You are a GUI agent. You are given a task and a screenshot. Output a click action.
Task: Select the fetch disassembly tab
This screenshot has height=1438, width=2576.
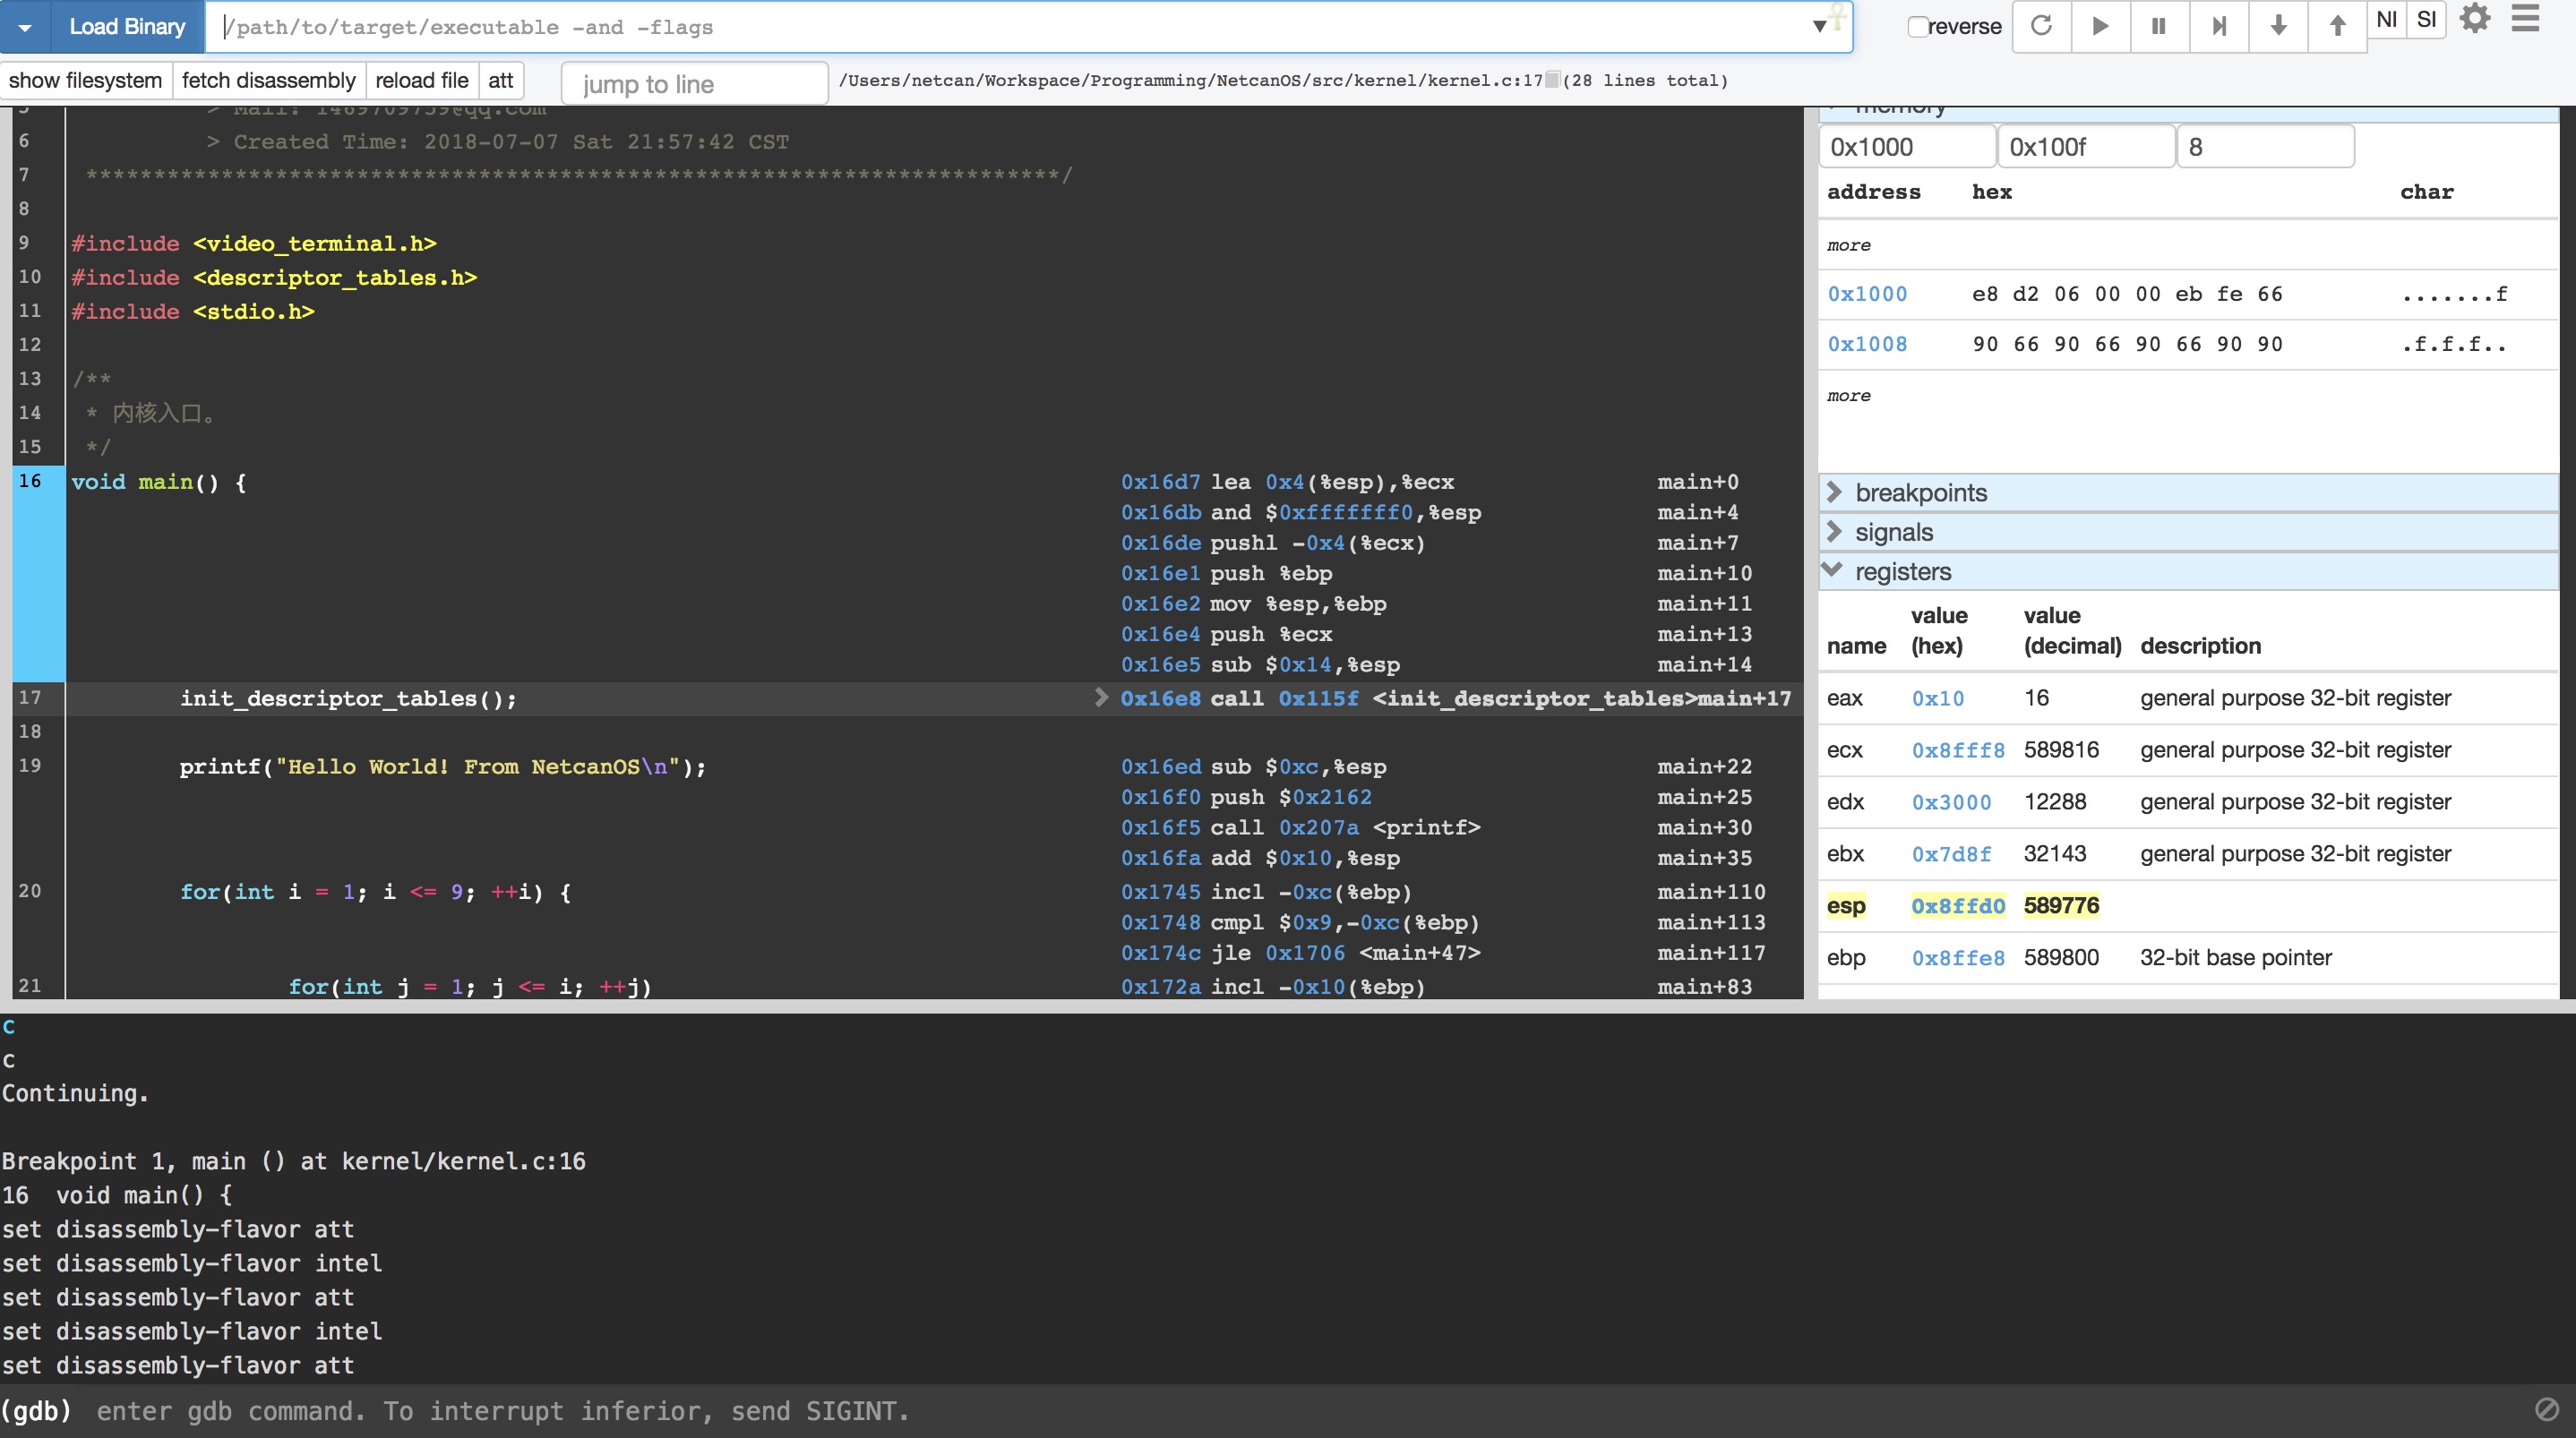269,80
